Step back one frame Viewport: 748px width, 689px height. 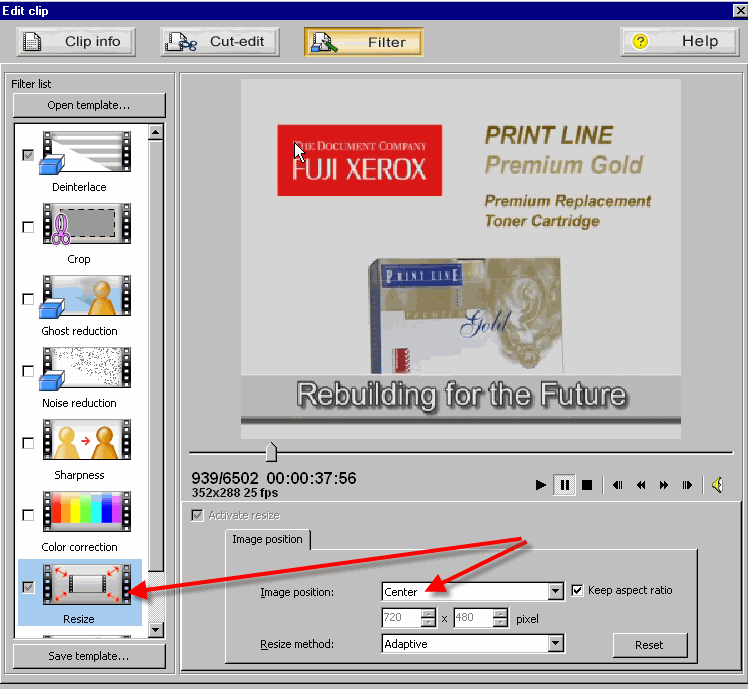[617, 485]
